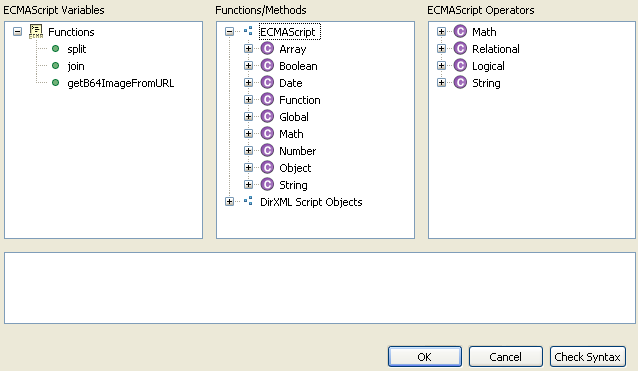Select the join function item
This screenshot has height=371, width=638.
[76, 66]
